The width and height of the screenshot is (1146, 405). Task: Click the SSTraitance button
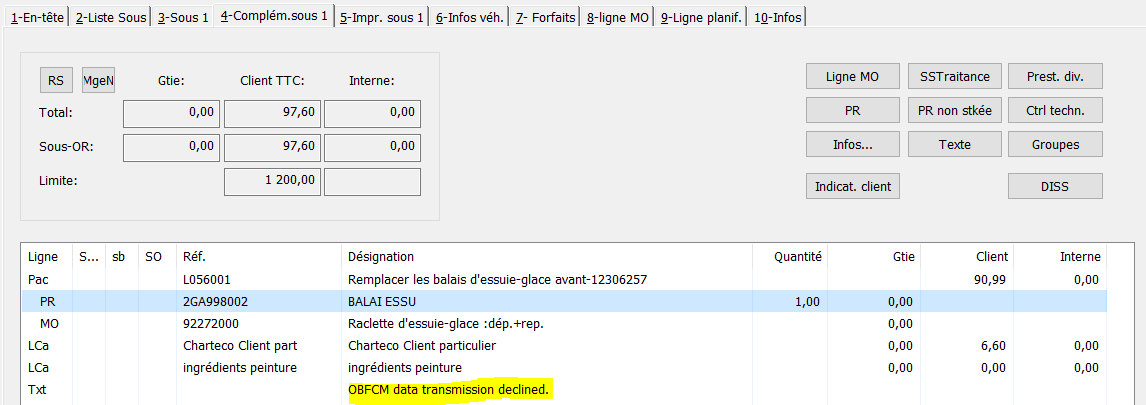955,76
